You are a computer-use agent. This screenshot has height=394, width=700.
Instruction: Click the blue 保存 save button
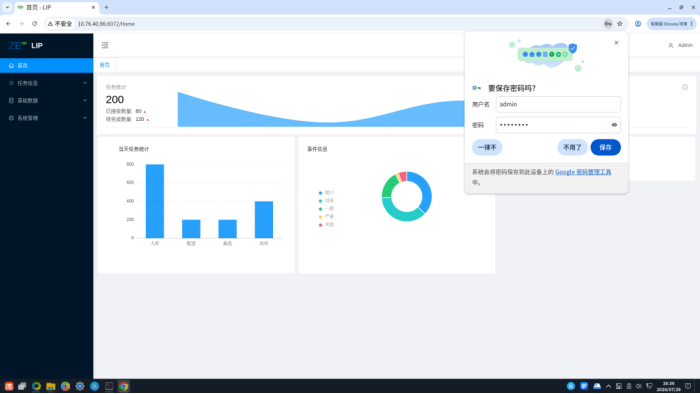(605, 147)
